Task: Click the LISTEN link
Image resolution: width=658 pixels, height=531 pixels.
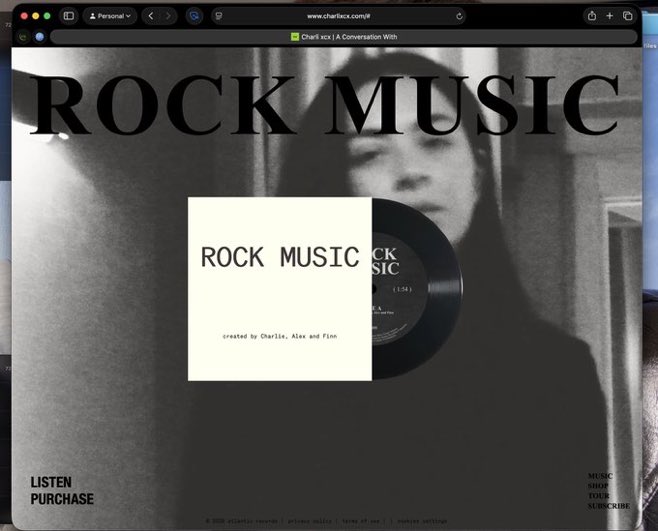Action: tap(51, 482)
